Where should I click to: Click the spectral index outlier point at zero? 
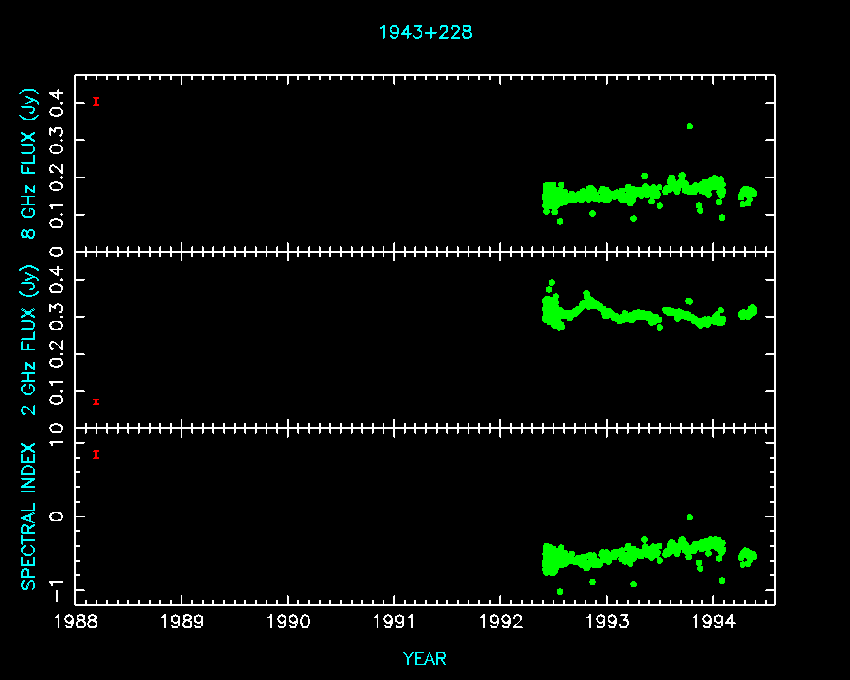click(690, 517)
